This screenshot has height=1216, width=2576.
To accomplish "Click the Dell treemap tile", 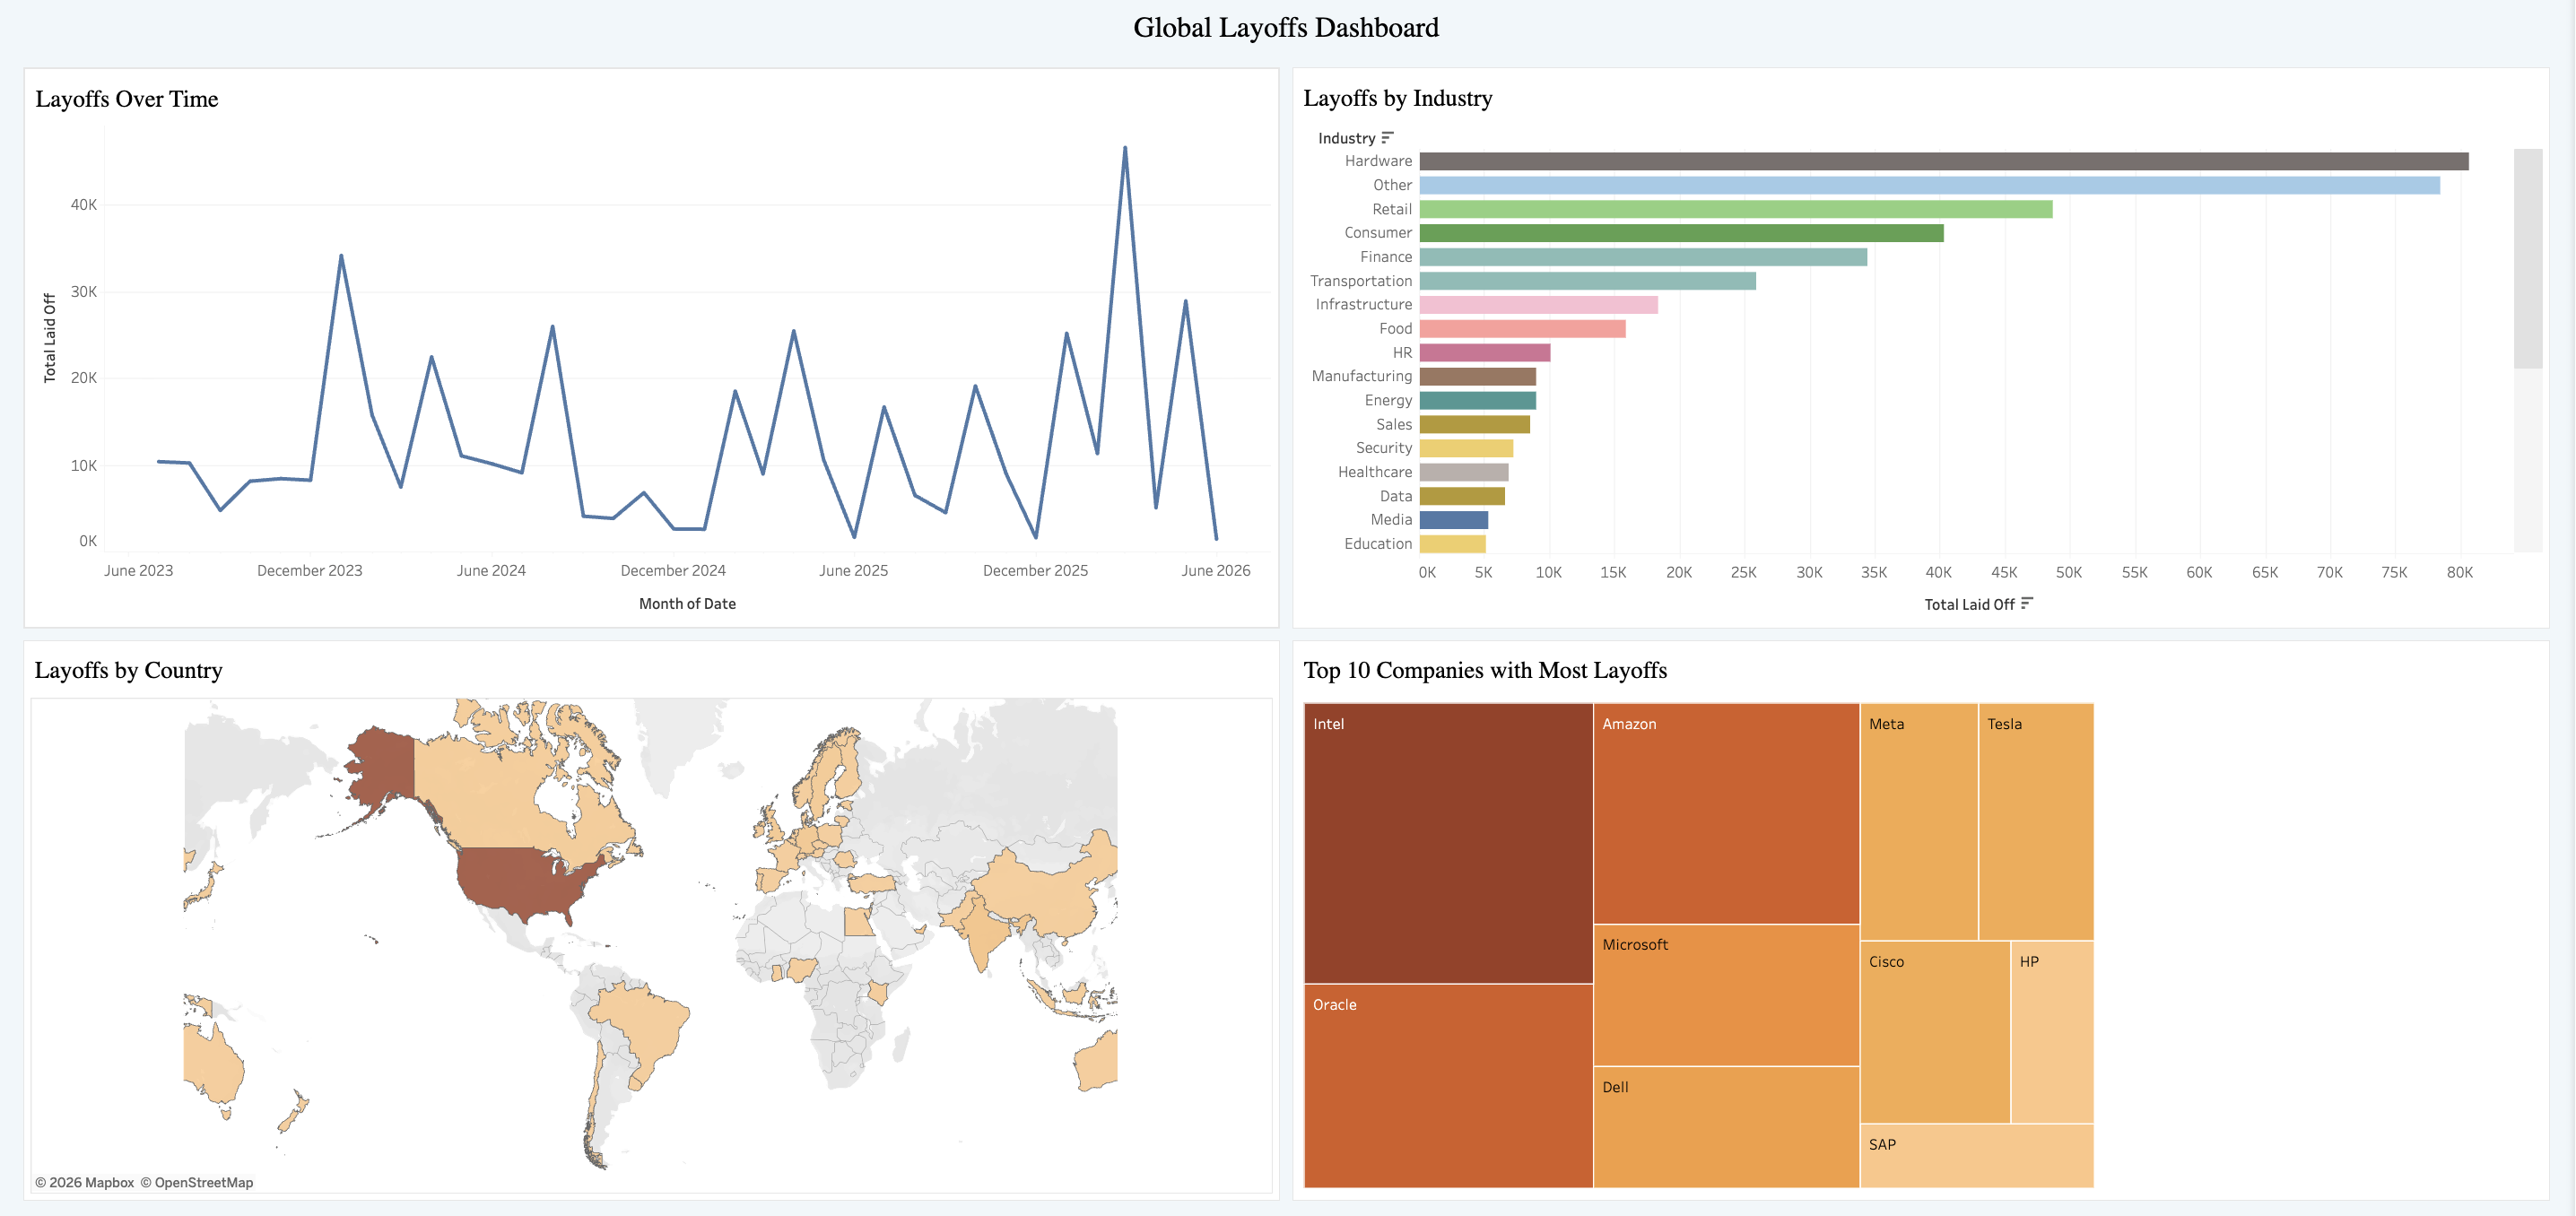I will pos(1726,1127).
